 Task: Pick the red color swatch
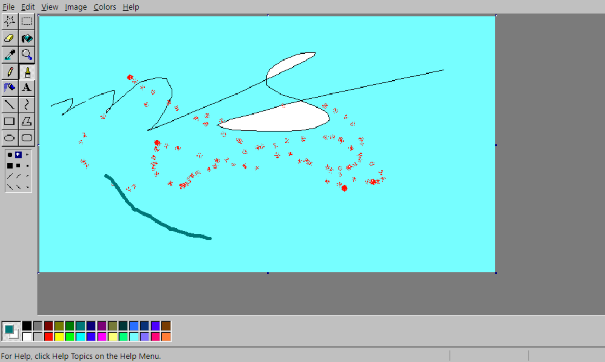coord(48,337)
